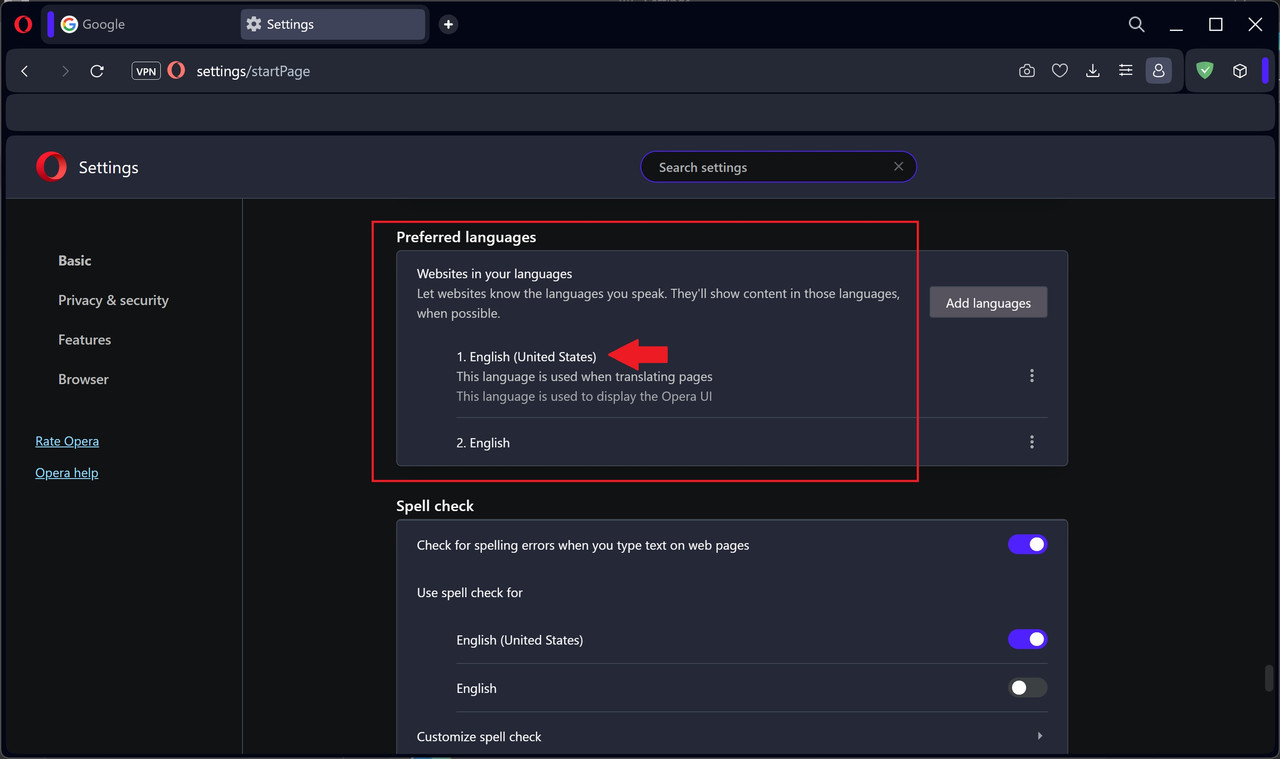Click the "Spell check" section heading
1280x759 pixels.
[435, 506]
